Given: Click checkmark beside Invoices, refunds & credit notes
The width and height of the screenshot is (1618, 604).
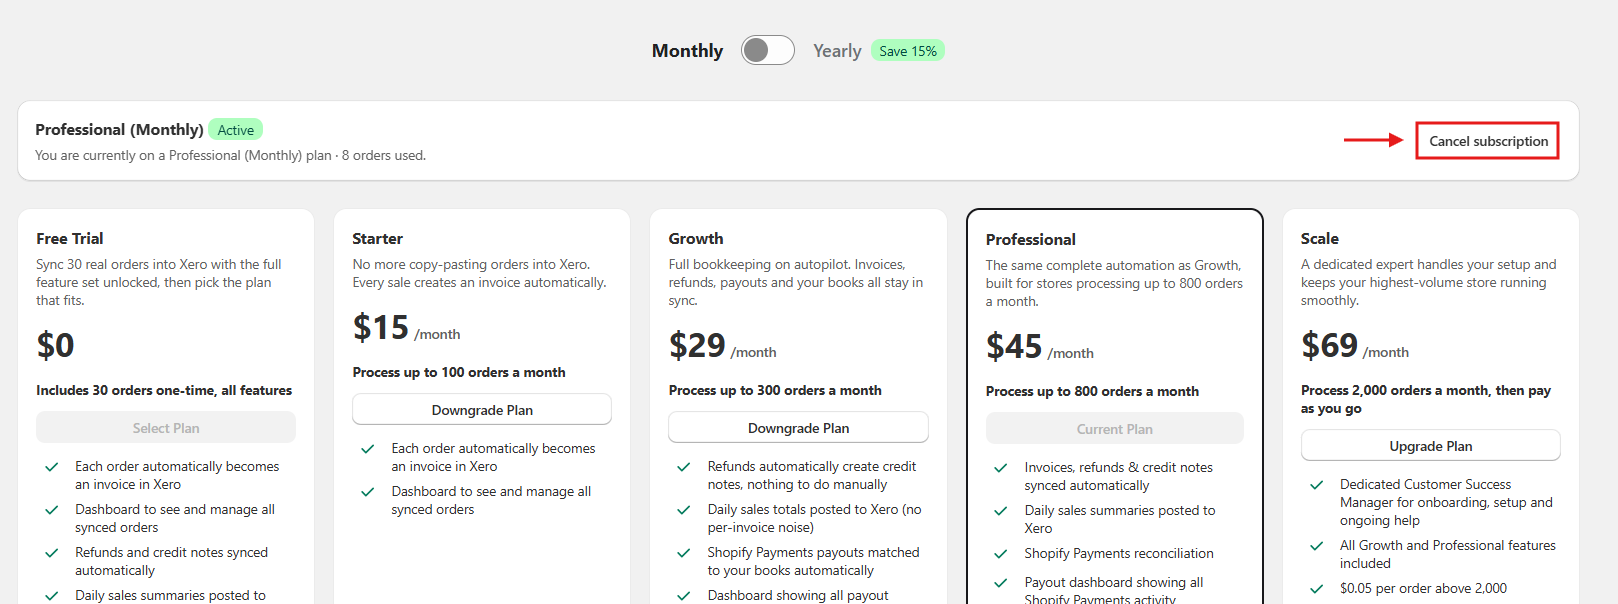Looking at the screenshot, I should pyautogui.click(x=1000, y=468).
